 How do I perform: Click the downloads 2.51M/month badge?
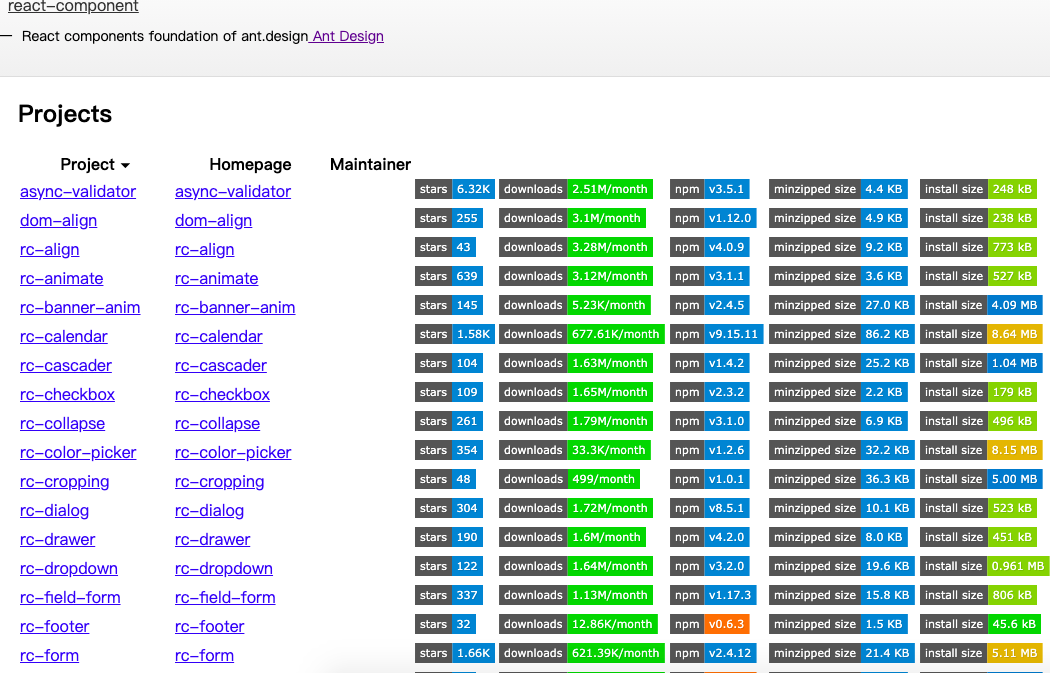(575, 190)
